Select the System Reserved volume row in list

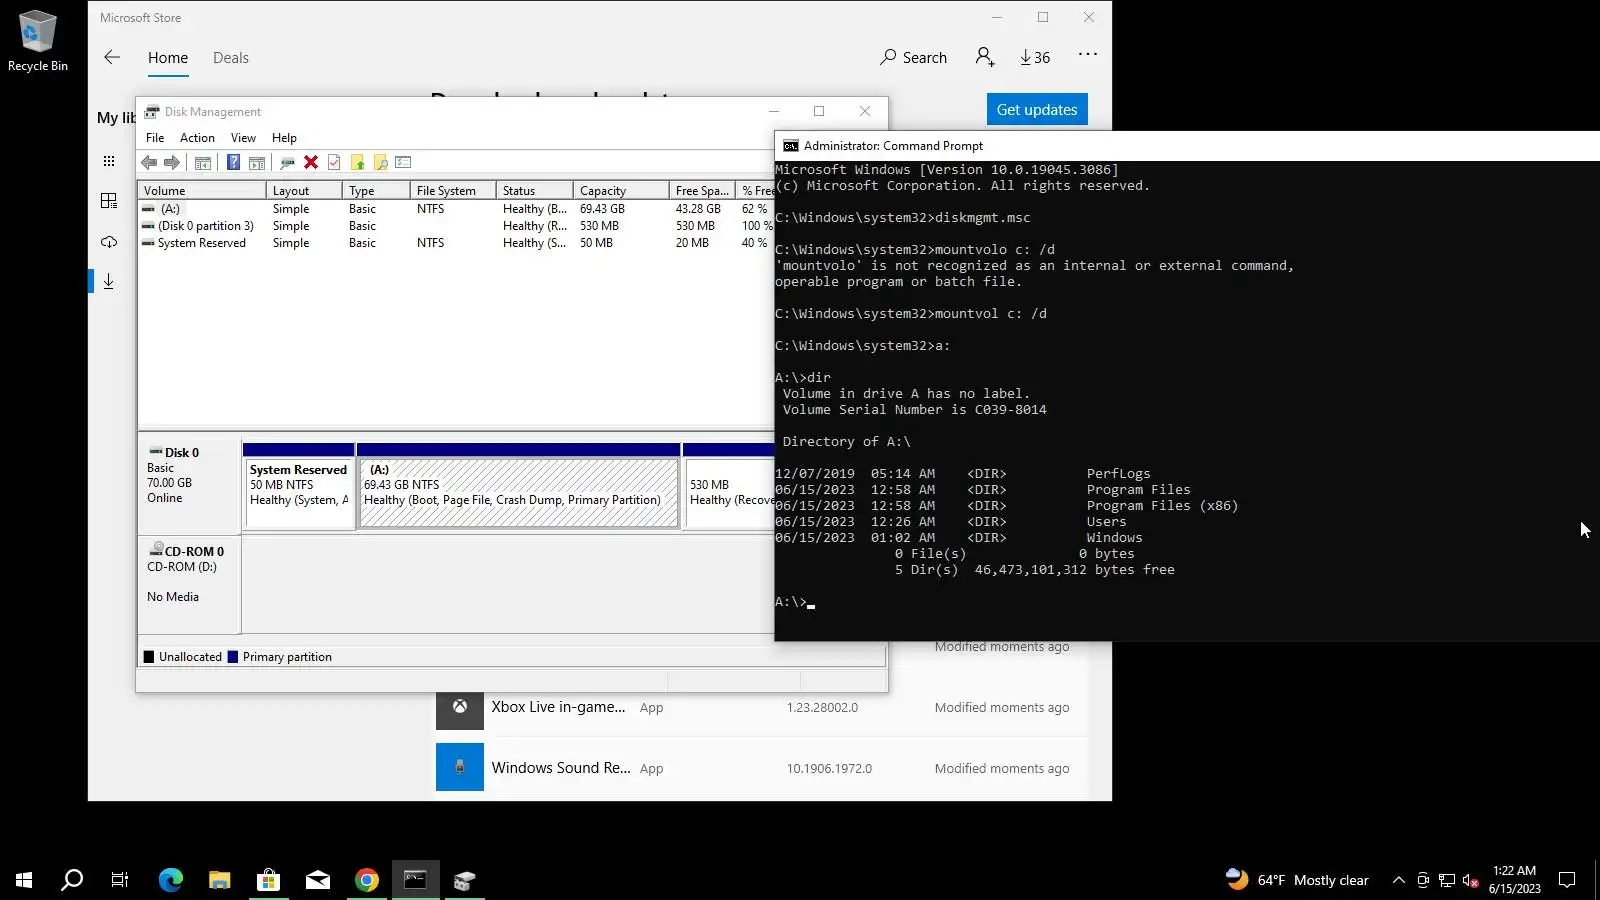[456, 243]
